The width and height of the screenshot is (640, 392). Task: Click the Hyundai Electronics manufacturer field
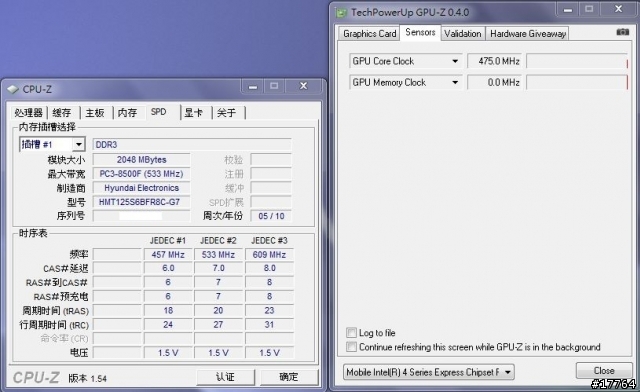(x=141, y=188)
